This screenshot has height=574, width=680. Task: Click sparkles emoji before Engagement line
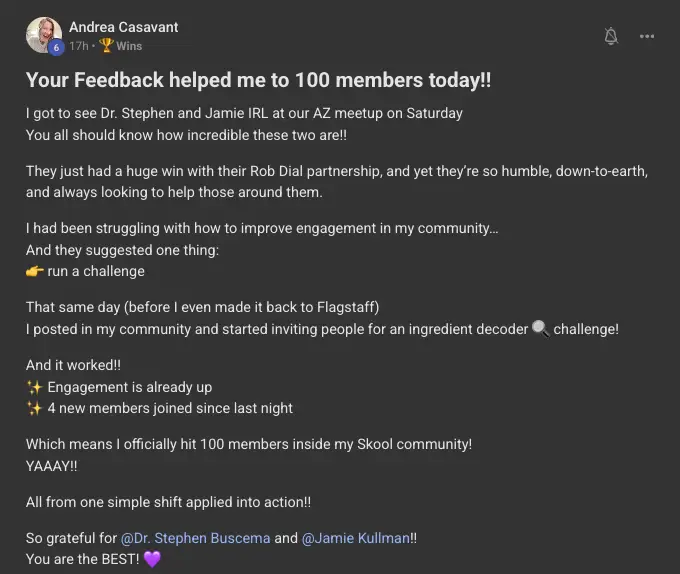[34, 387]
